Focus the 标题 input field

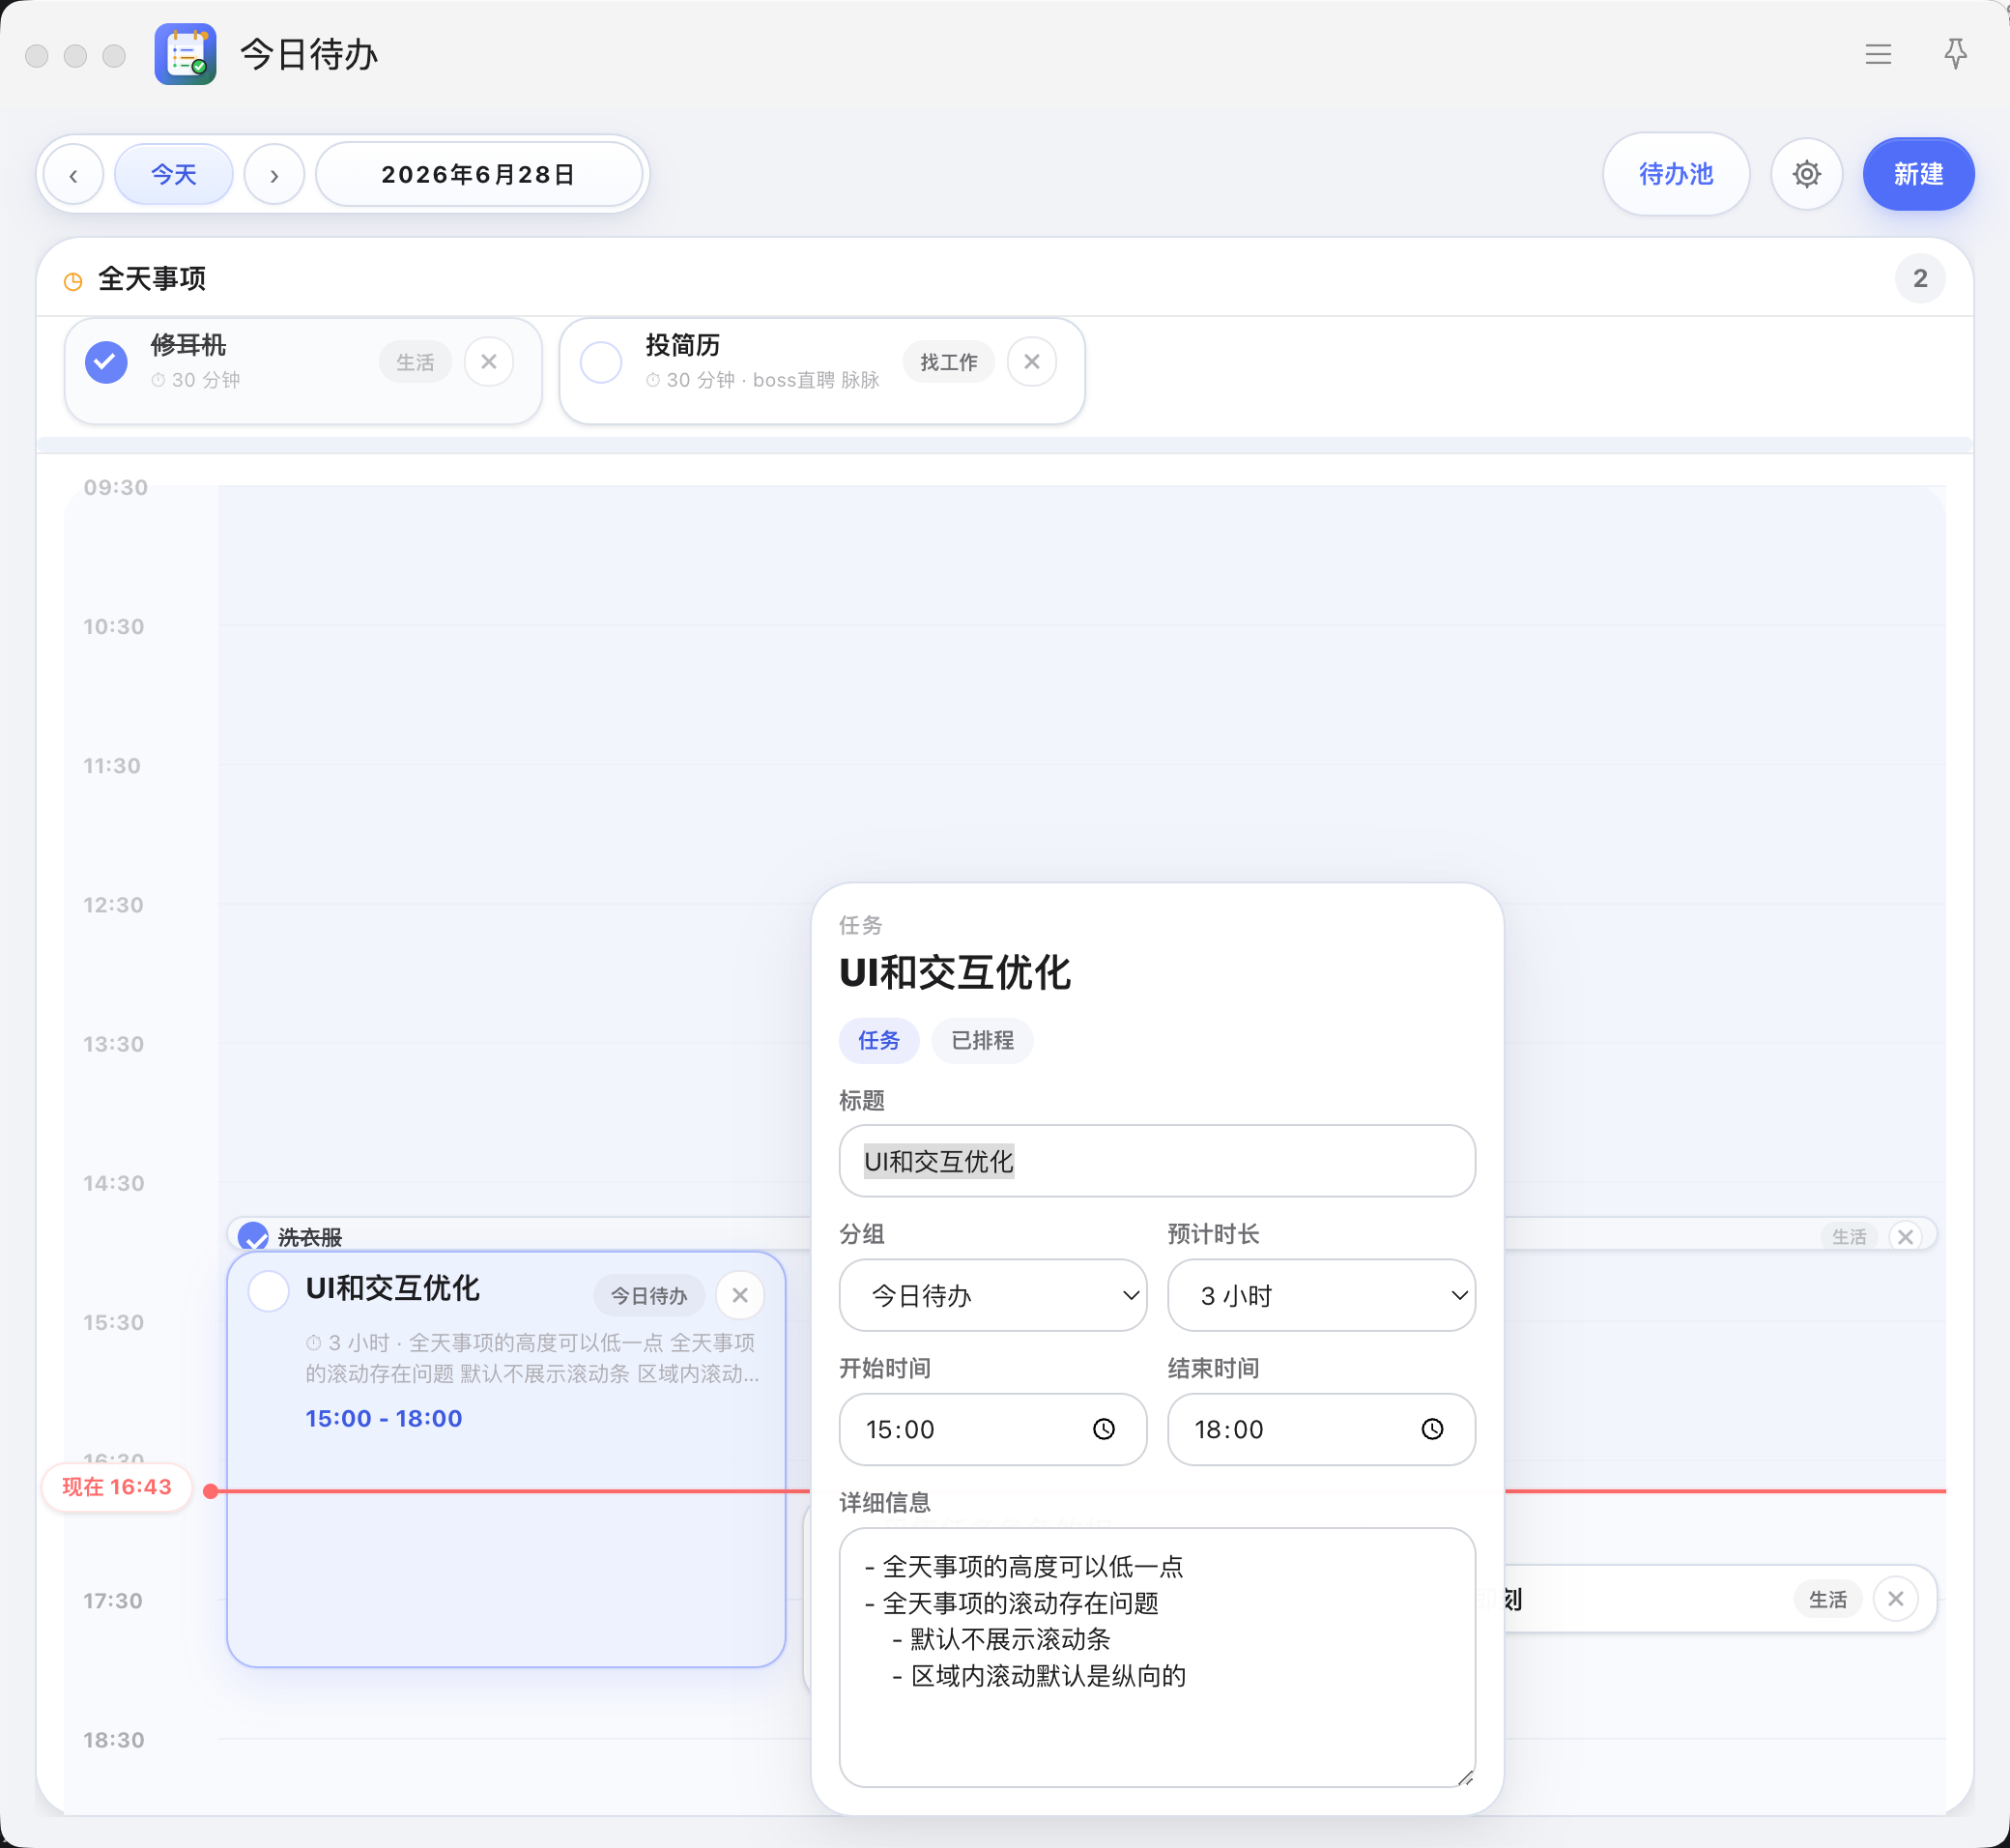(x=1157, y=1161)
